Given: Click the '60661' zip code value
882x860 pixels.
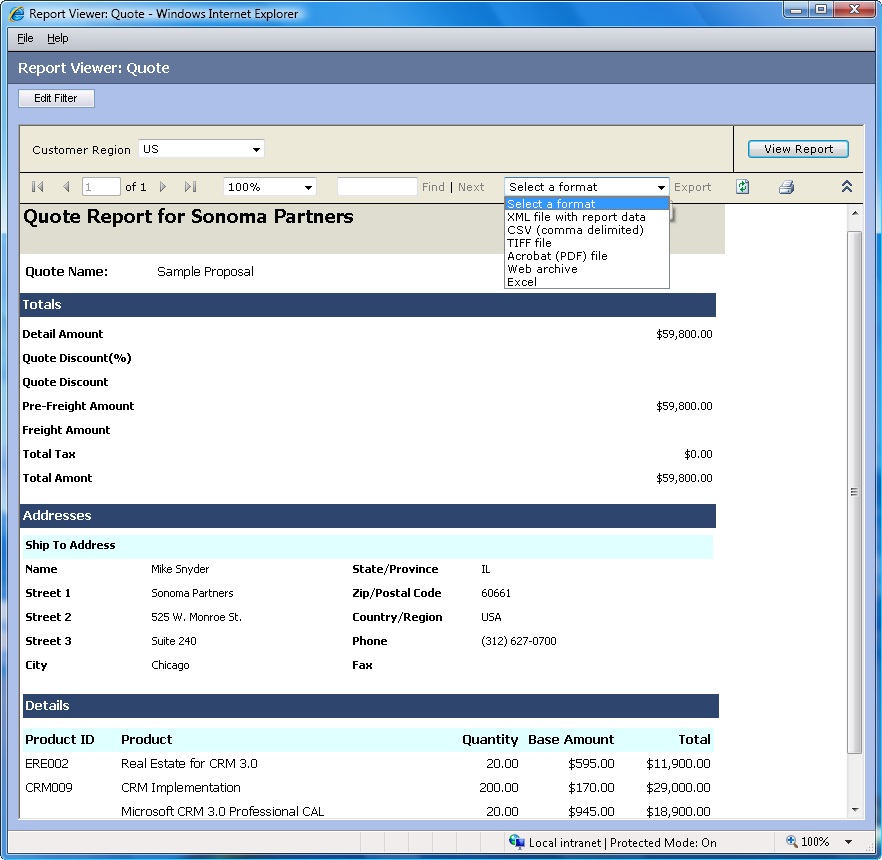Looking at the screenshot, I should tap(496, 593).
